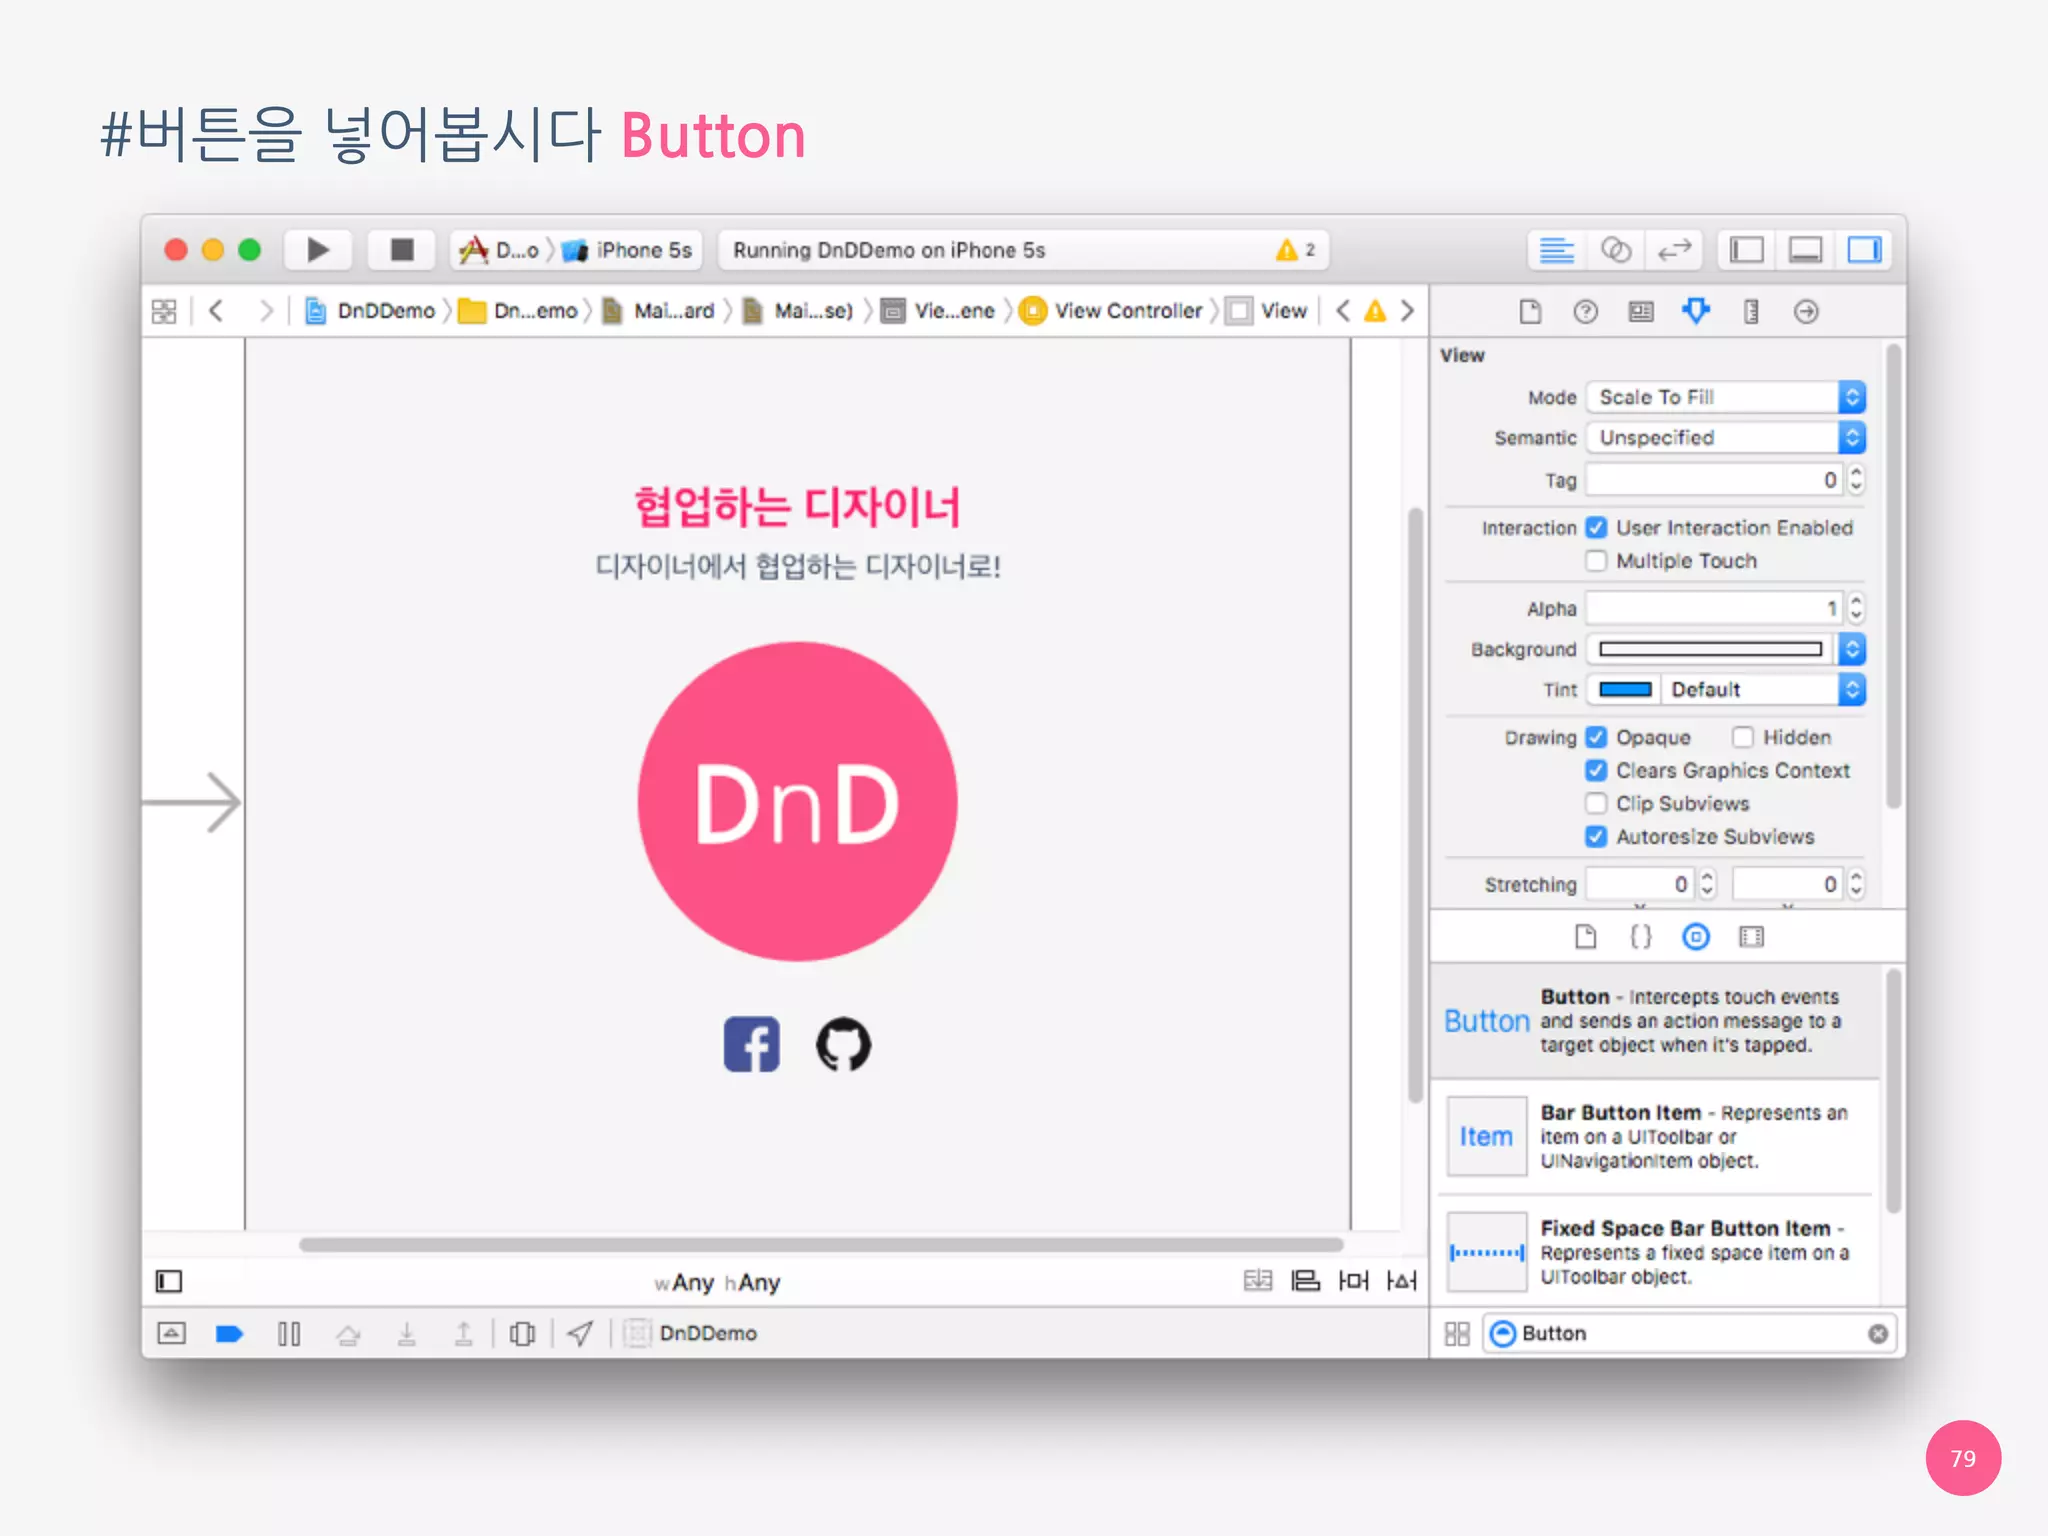Viewport: 2048px width, 1536px height.
Task: Open the Identity inspector
Action: tap(1641, 312)
